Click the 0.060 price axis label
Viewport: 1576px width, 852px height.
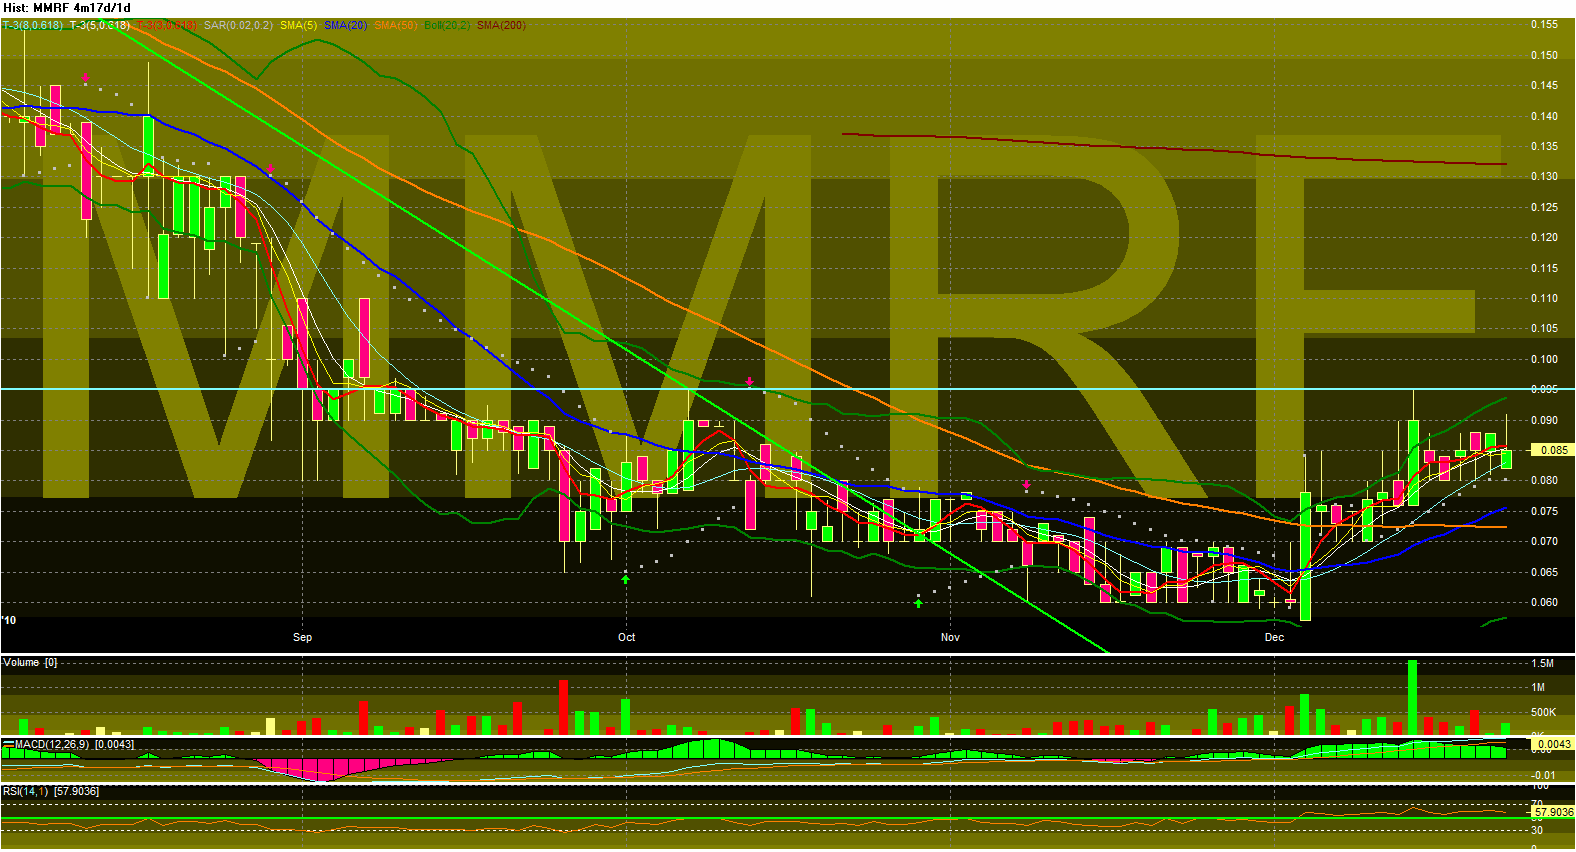(x=1544, y=602)
